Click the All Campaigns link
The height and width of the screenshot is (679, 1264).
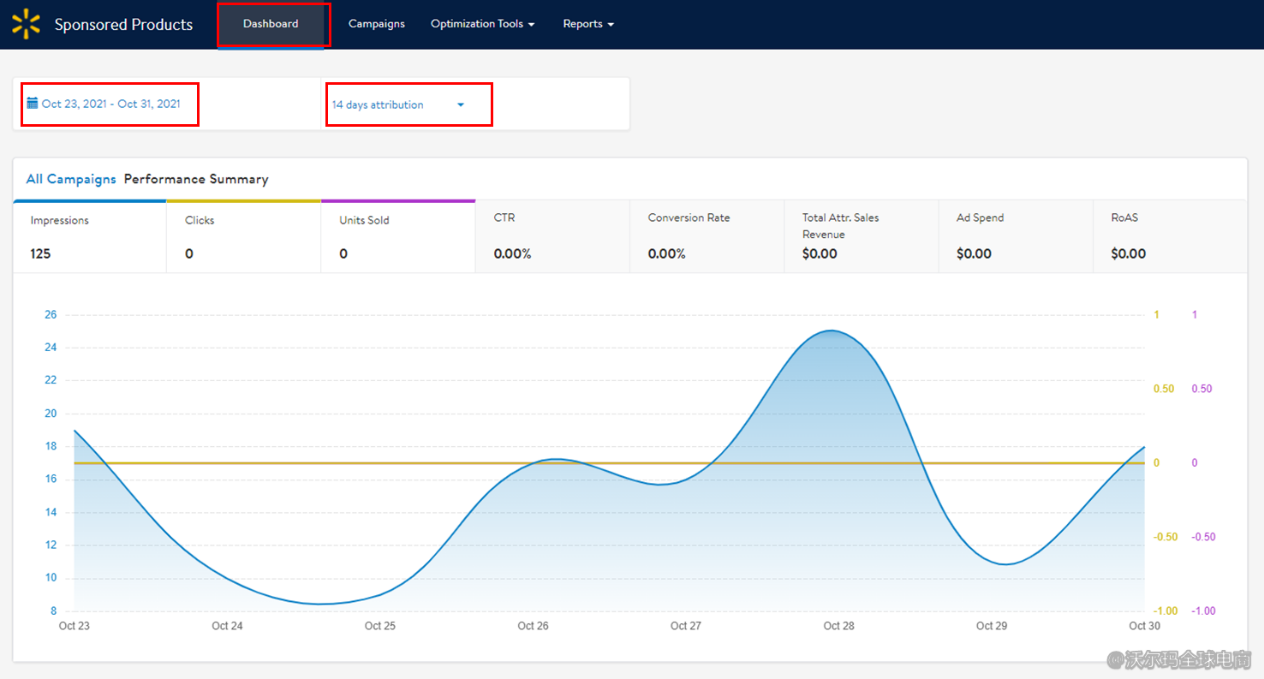[71, 179]
